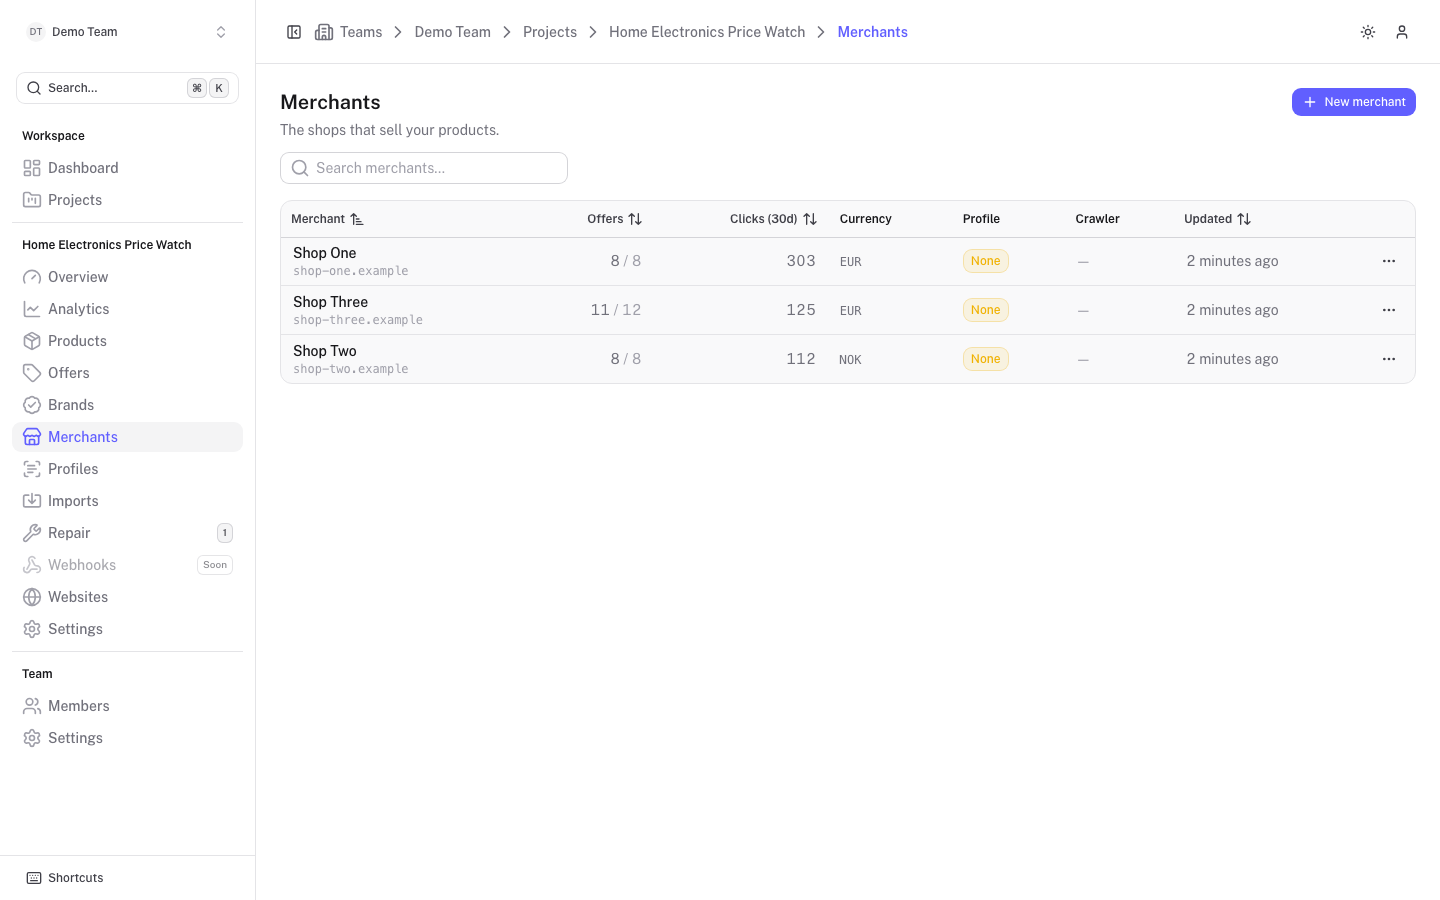The height and width of the screenshot is (900, 1440).
Task: Toggle the light/dark theme sun icon
Action: coord(1368,32)
